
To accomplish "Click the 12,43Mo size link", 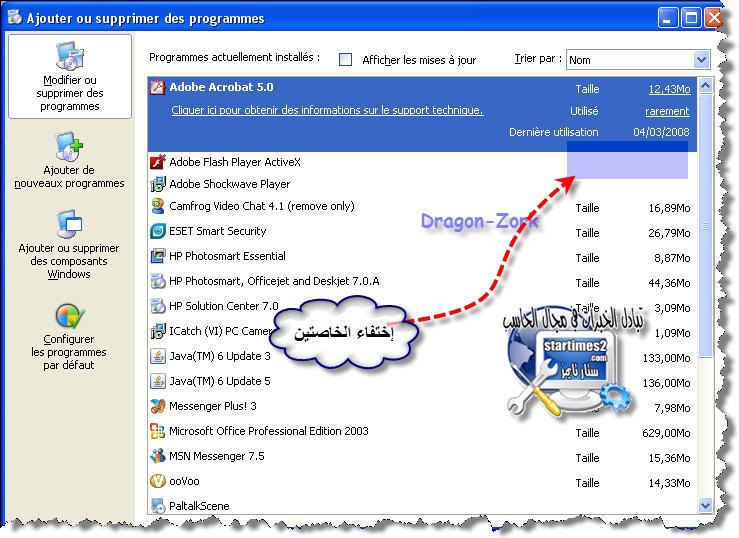I will click(669, 89).
